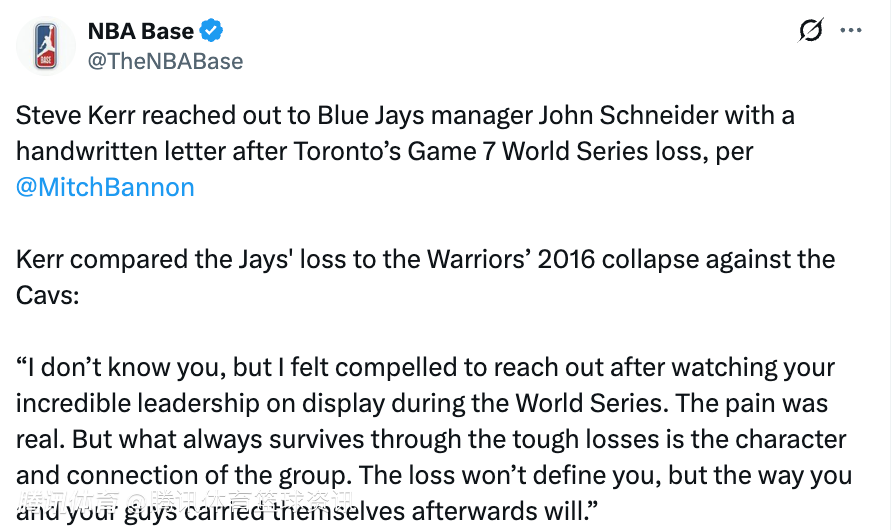Open the three-dot more options menu
The image size is (896, 530).
(x=851, y=30)
